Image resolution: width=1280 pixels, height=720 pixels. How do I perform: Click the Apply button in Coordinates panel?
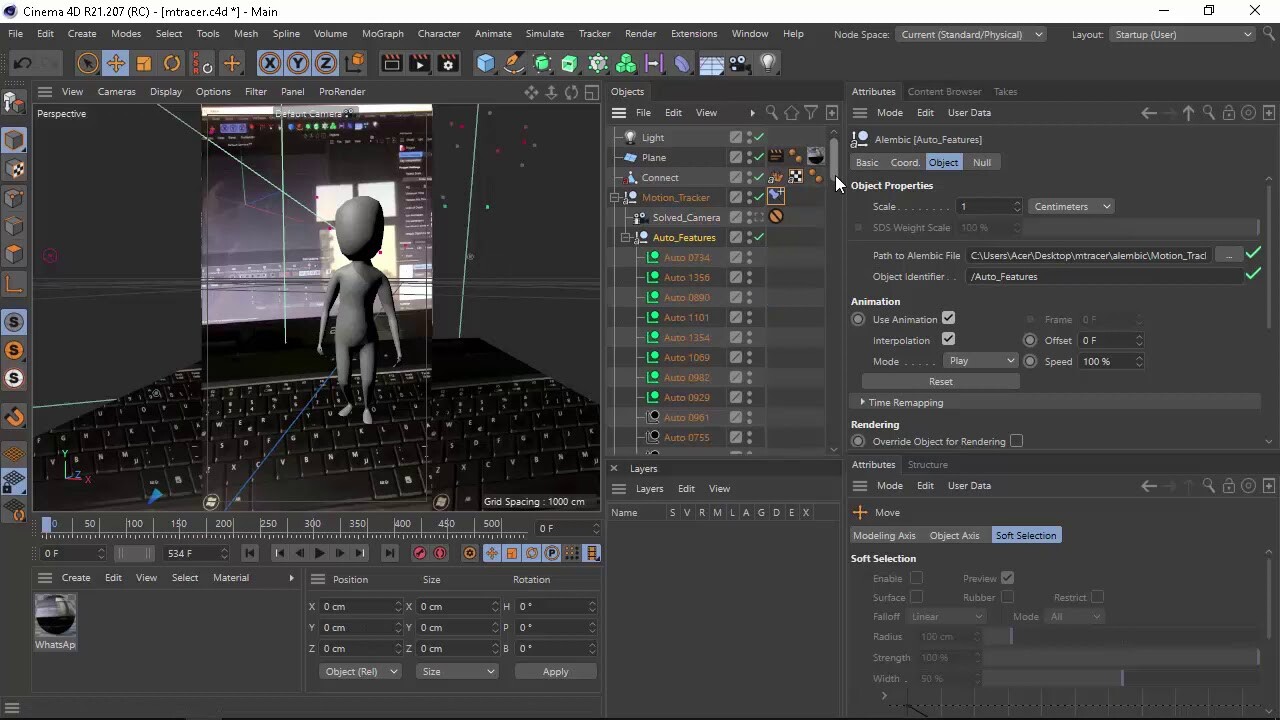555,671
